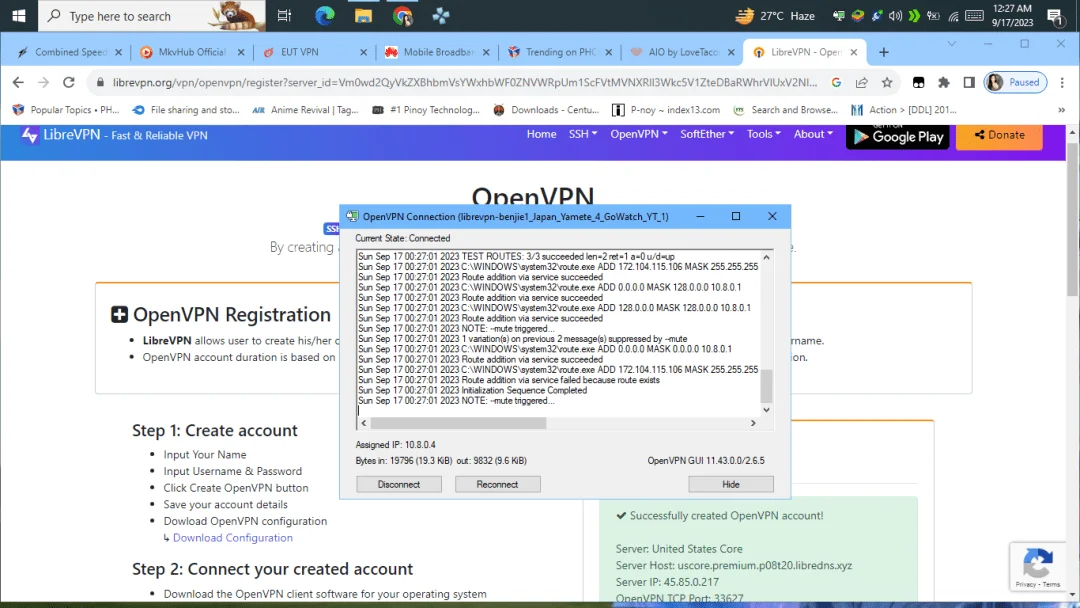Open the Downloads - Centu... bookmark
Screen dimensions: 1080x608
click(x=546, y=109)
